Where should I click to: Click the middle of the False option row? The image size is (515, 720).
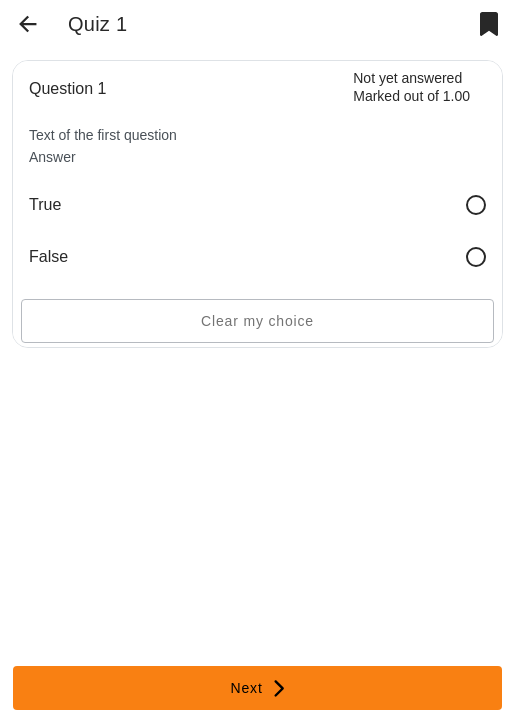(258, 257)
